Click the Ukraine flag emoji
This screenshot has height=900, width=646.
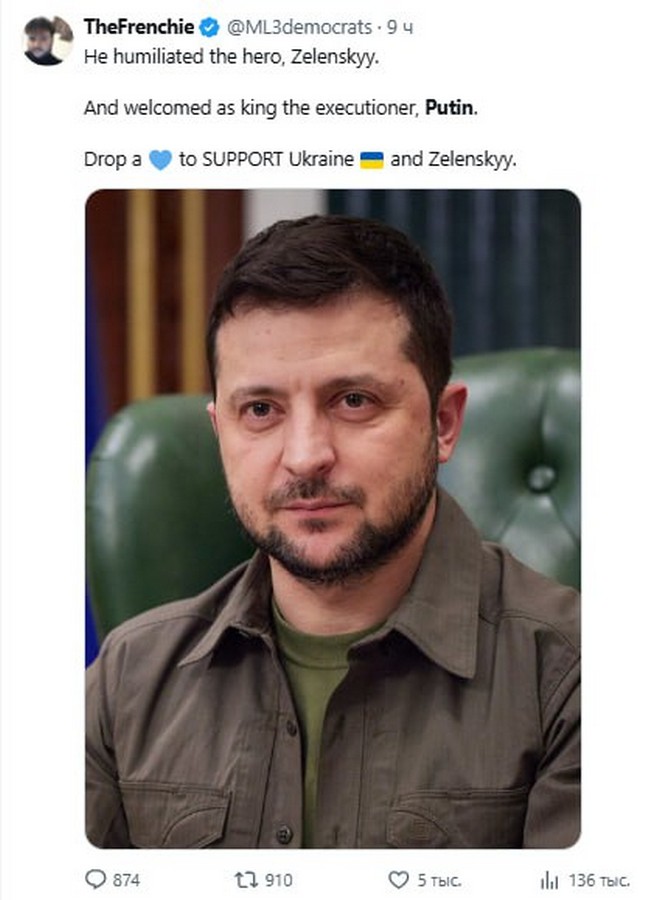372,160
